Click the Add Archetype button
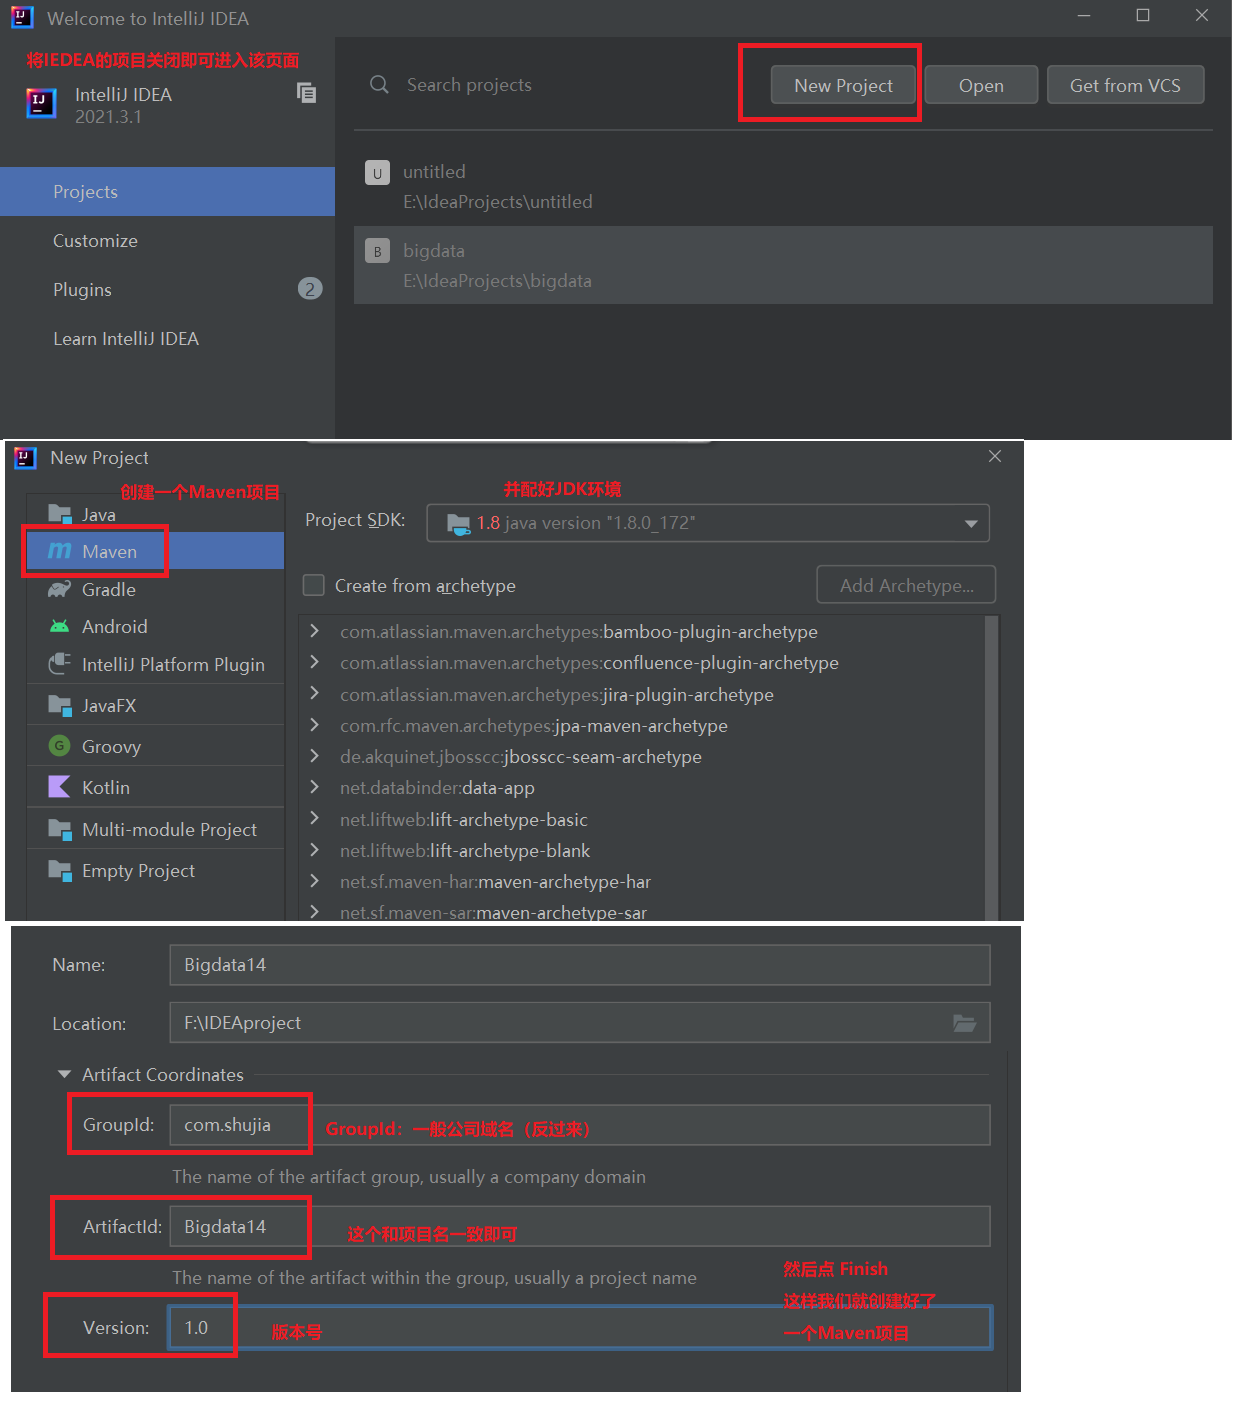This screenshot has width=1247, height=1409. click(x=906, y=585)
